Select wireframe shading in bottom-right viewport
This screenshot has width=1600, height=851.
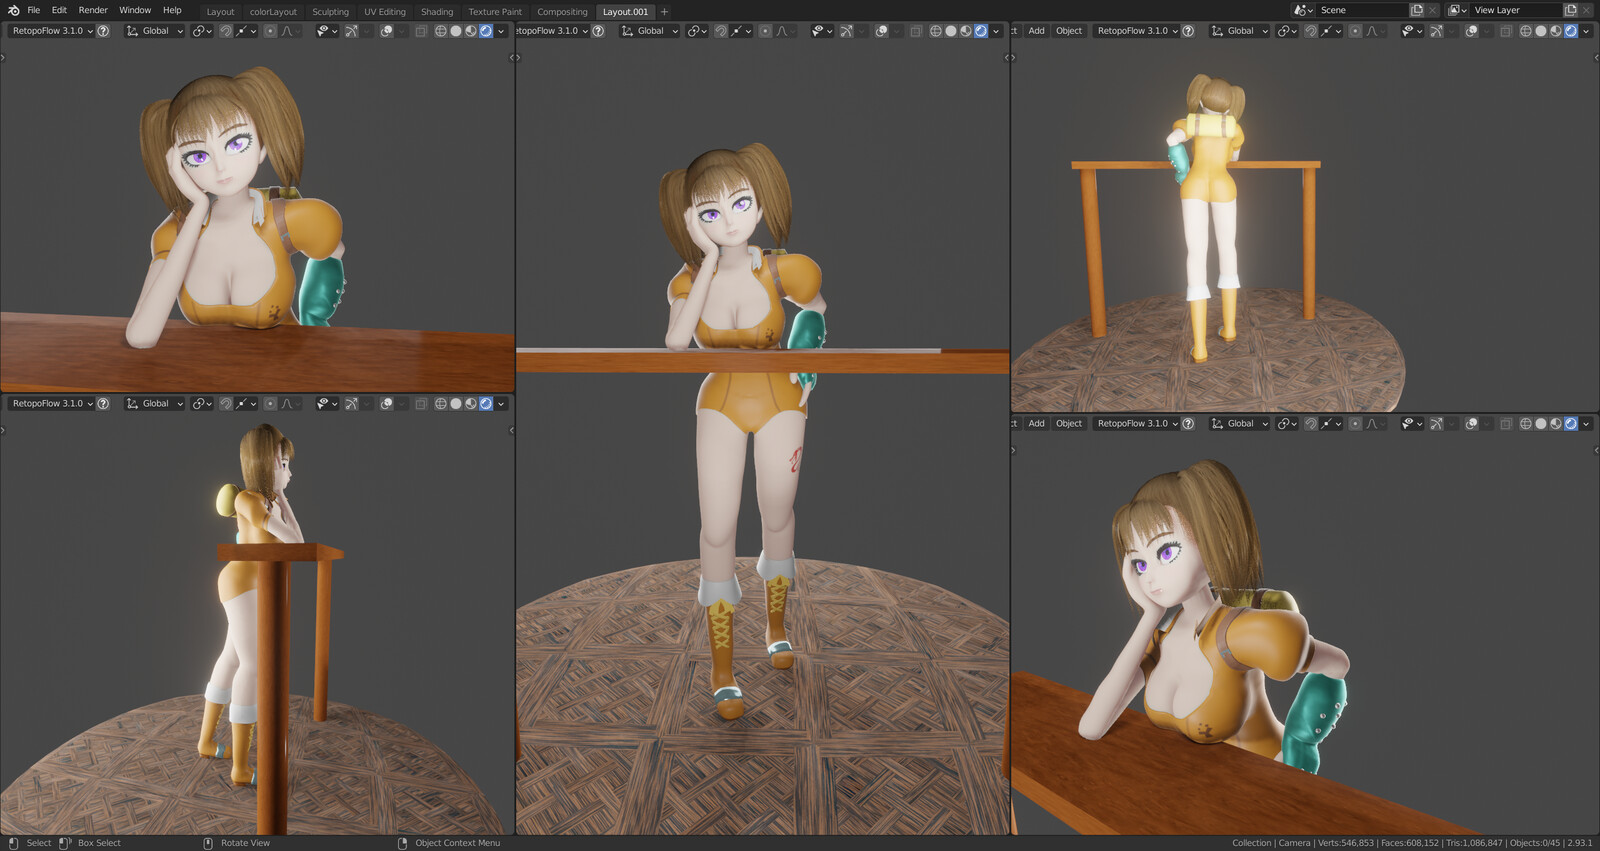(1526, 424)
